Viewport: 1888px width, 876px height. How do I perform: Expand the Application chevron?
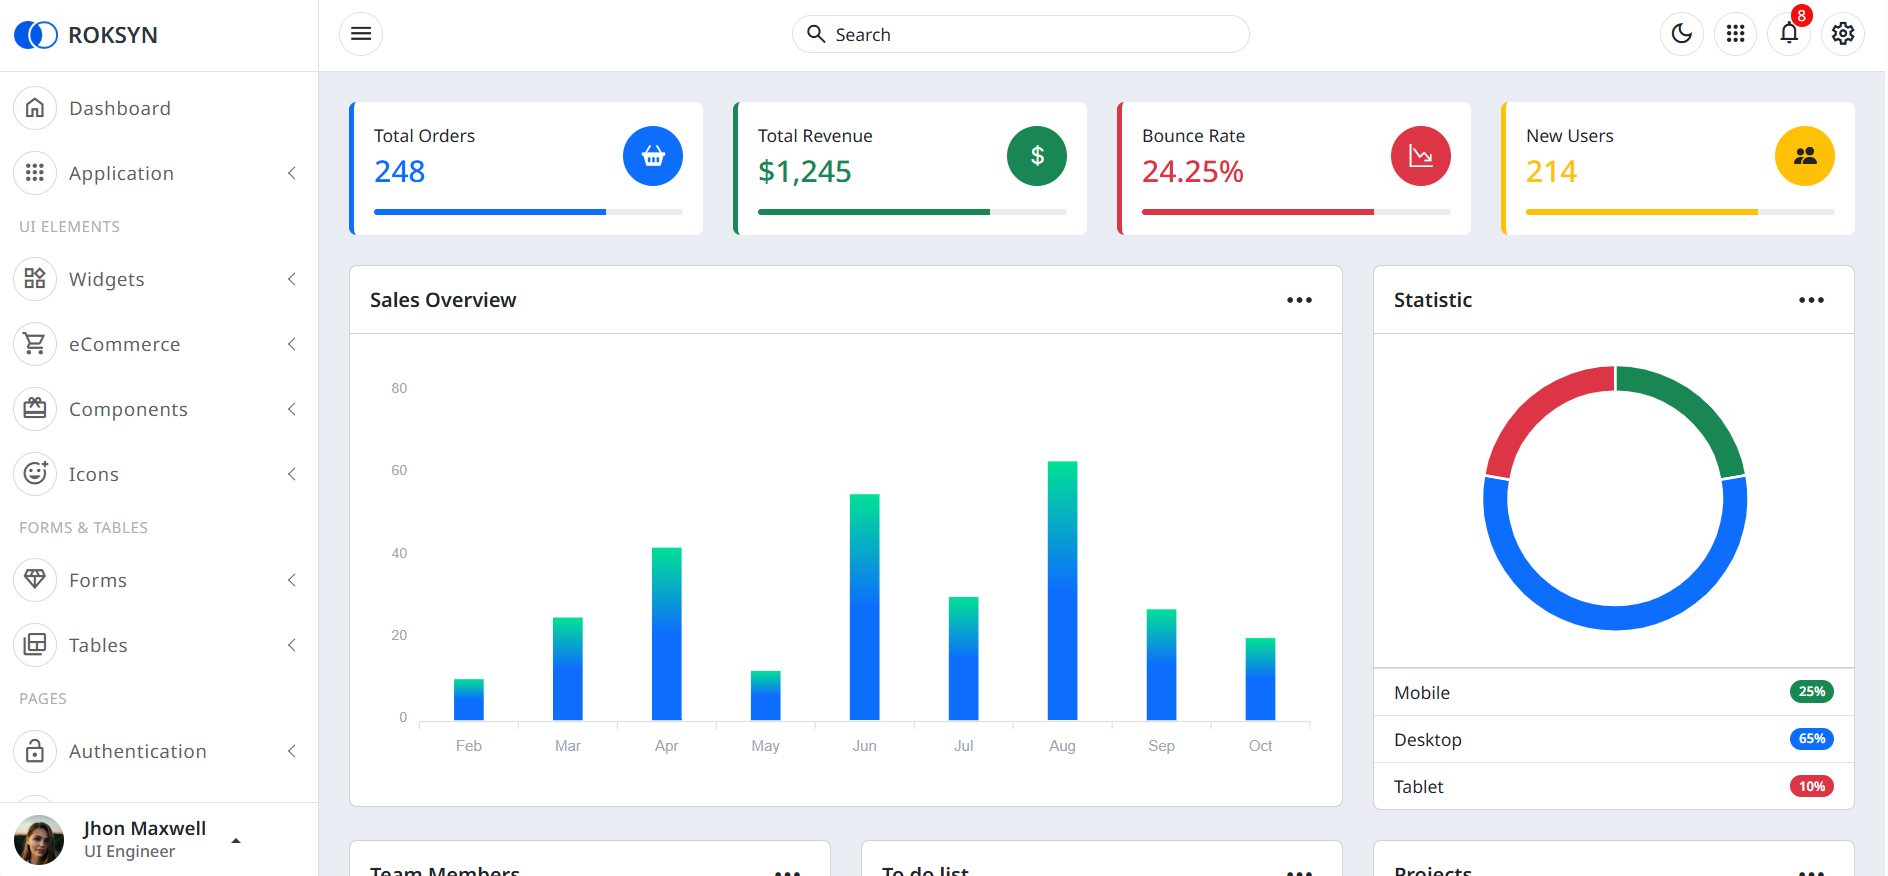pos(292,173)
